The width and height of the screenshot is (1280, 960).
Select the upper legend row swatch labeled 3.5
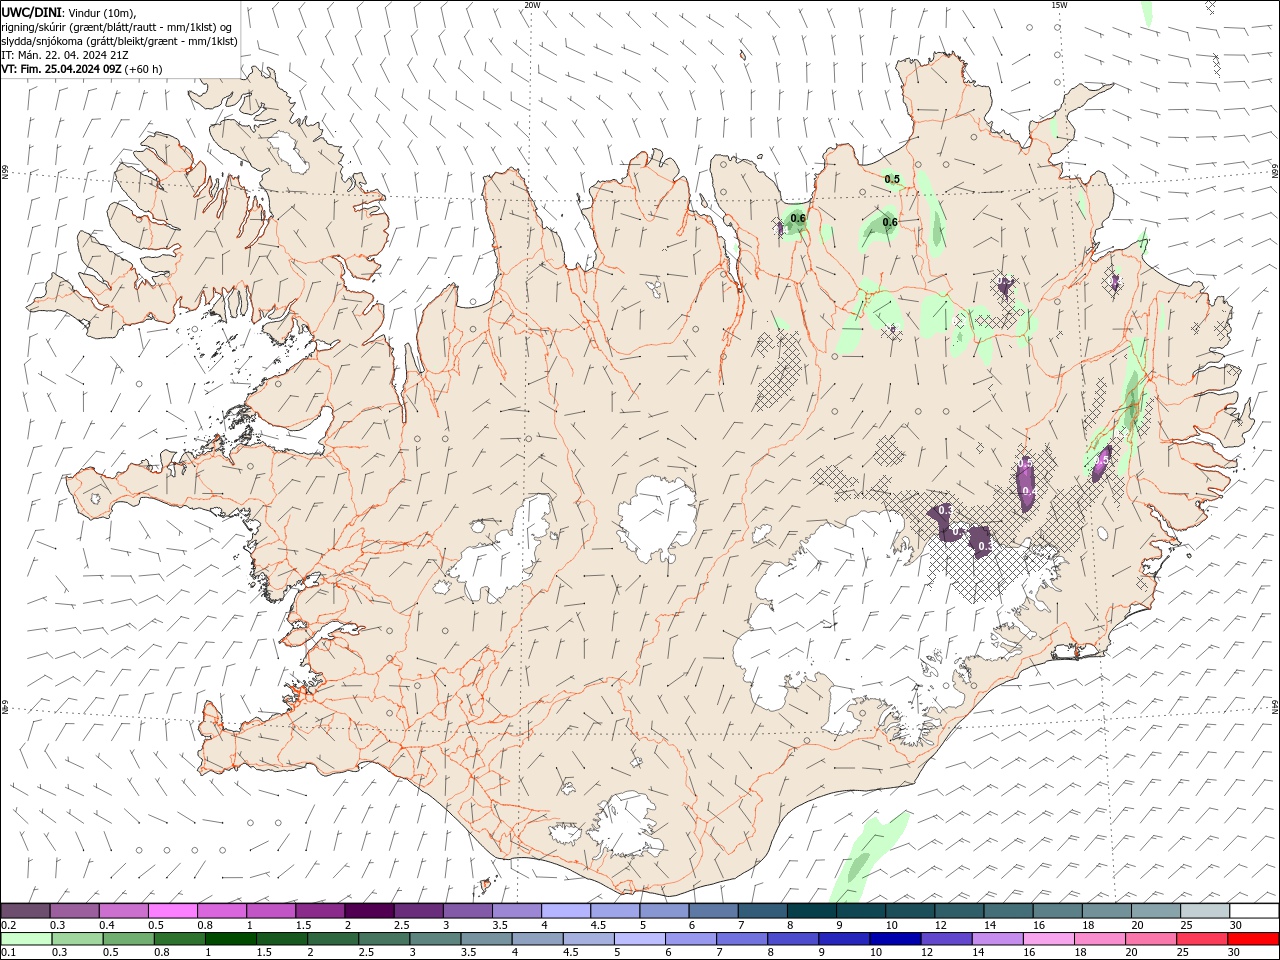pyautogui.click(x=516, y=911)
